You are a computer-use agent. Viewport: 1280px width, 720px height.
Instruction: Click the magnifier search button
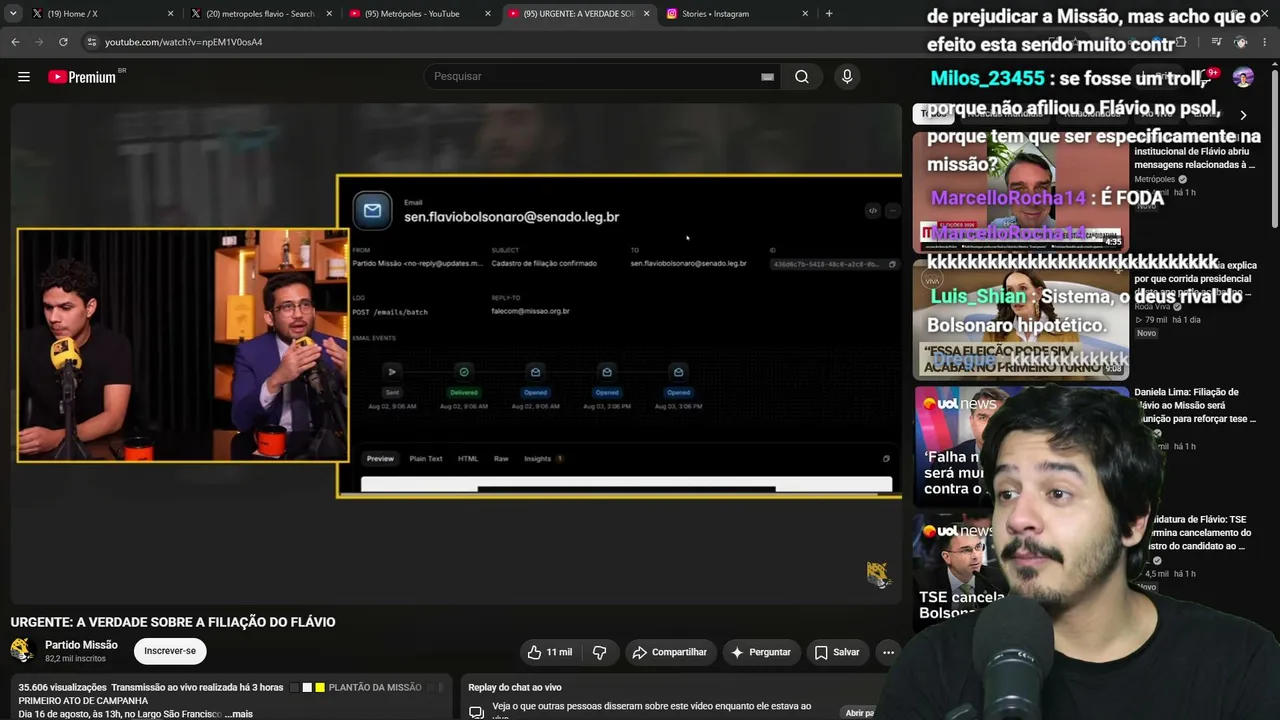point(802,77)
